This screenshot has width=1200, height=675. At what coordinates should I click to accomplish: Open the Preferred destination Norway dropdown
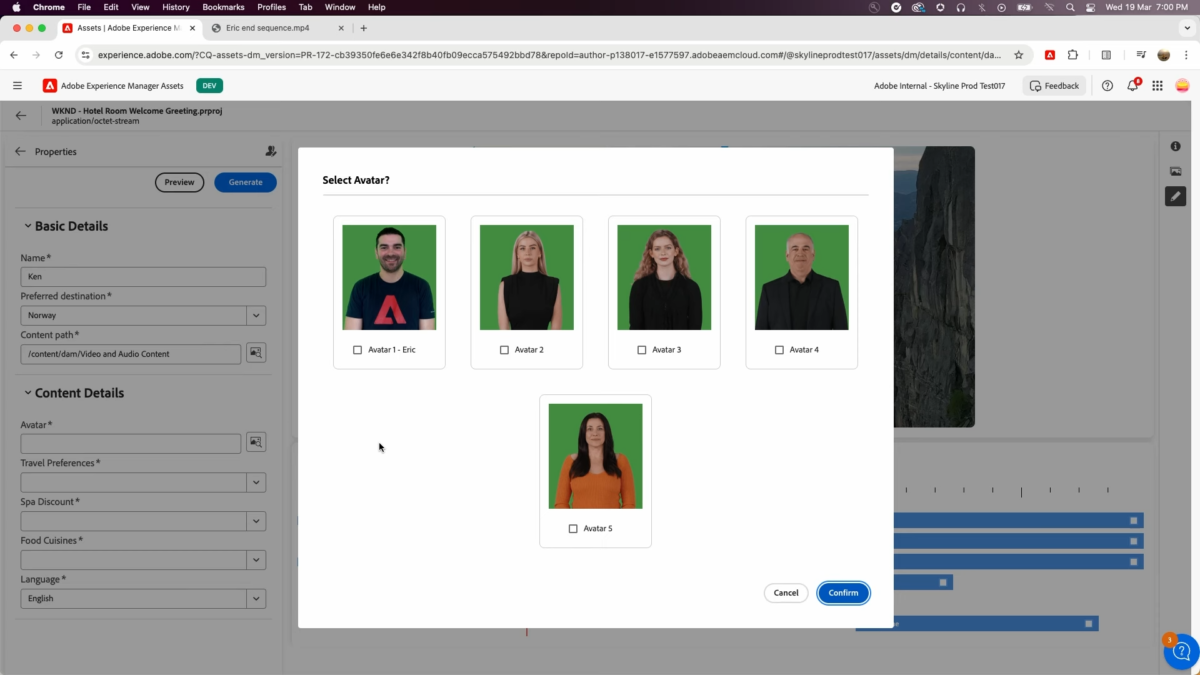256,315
